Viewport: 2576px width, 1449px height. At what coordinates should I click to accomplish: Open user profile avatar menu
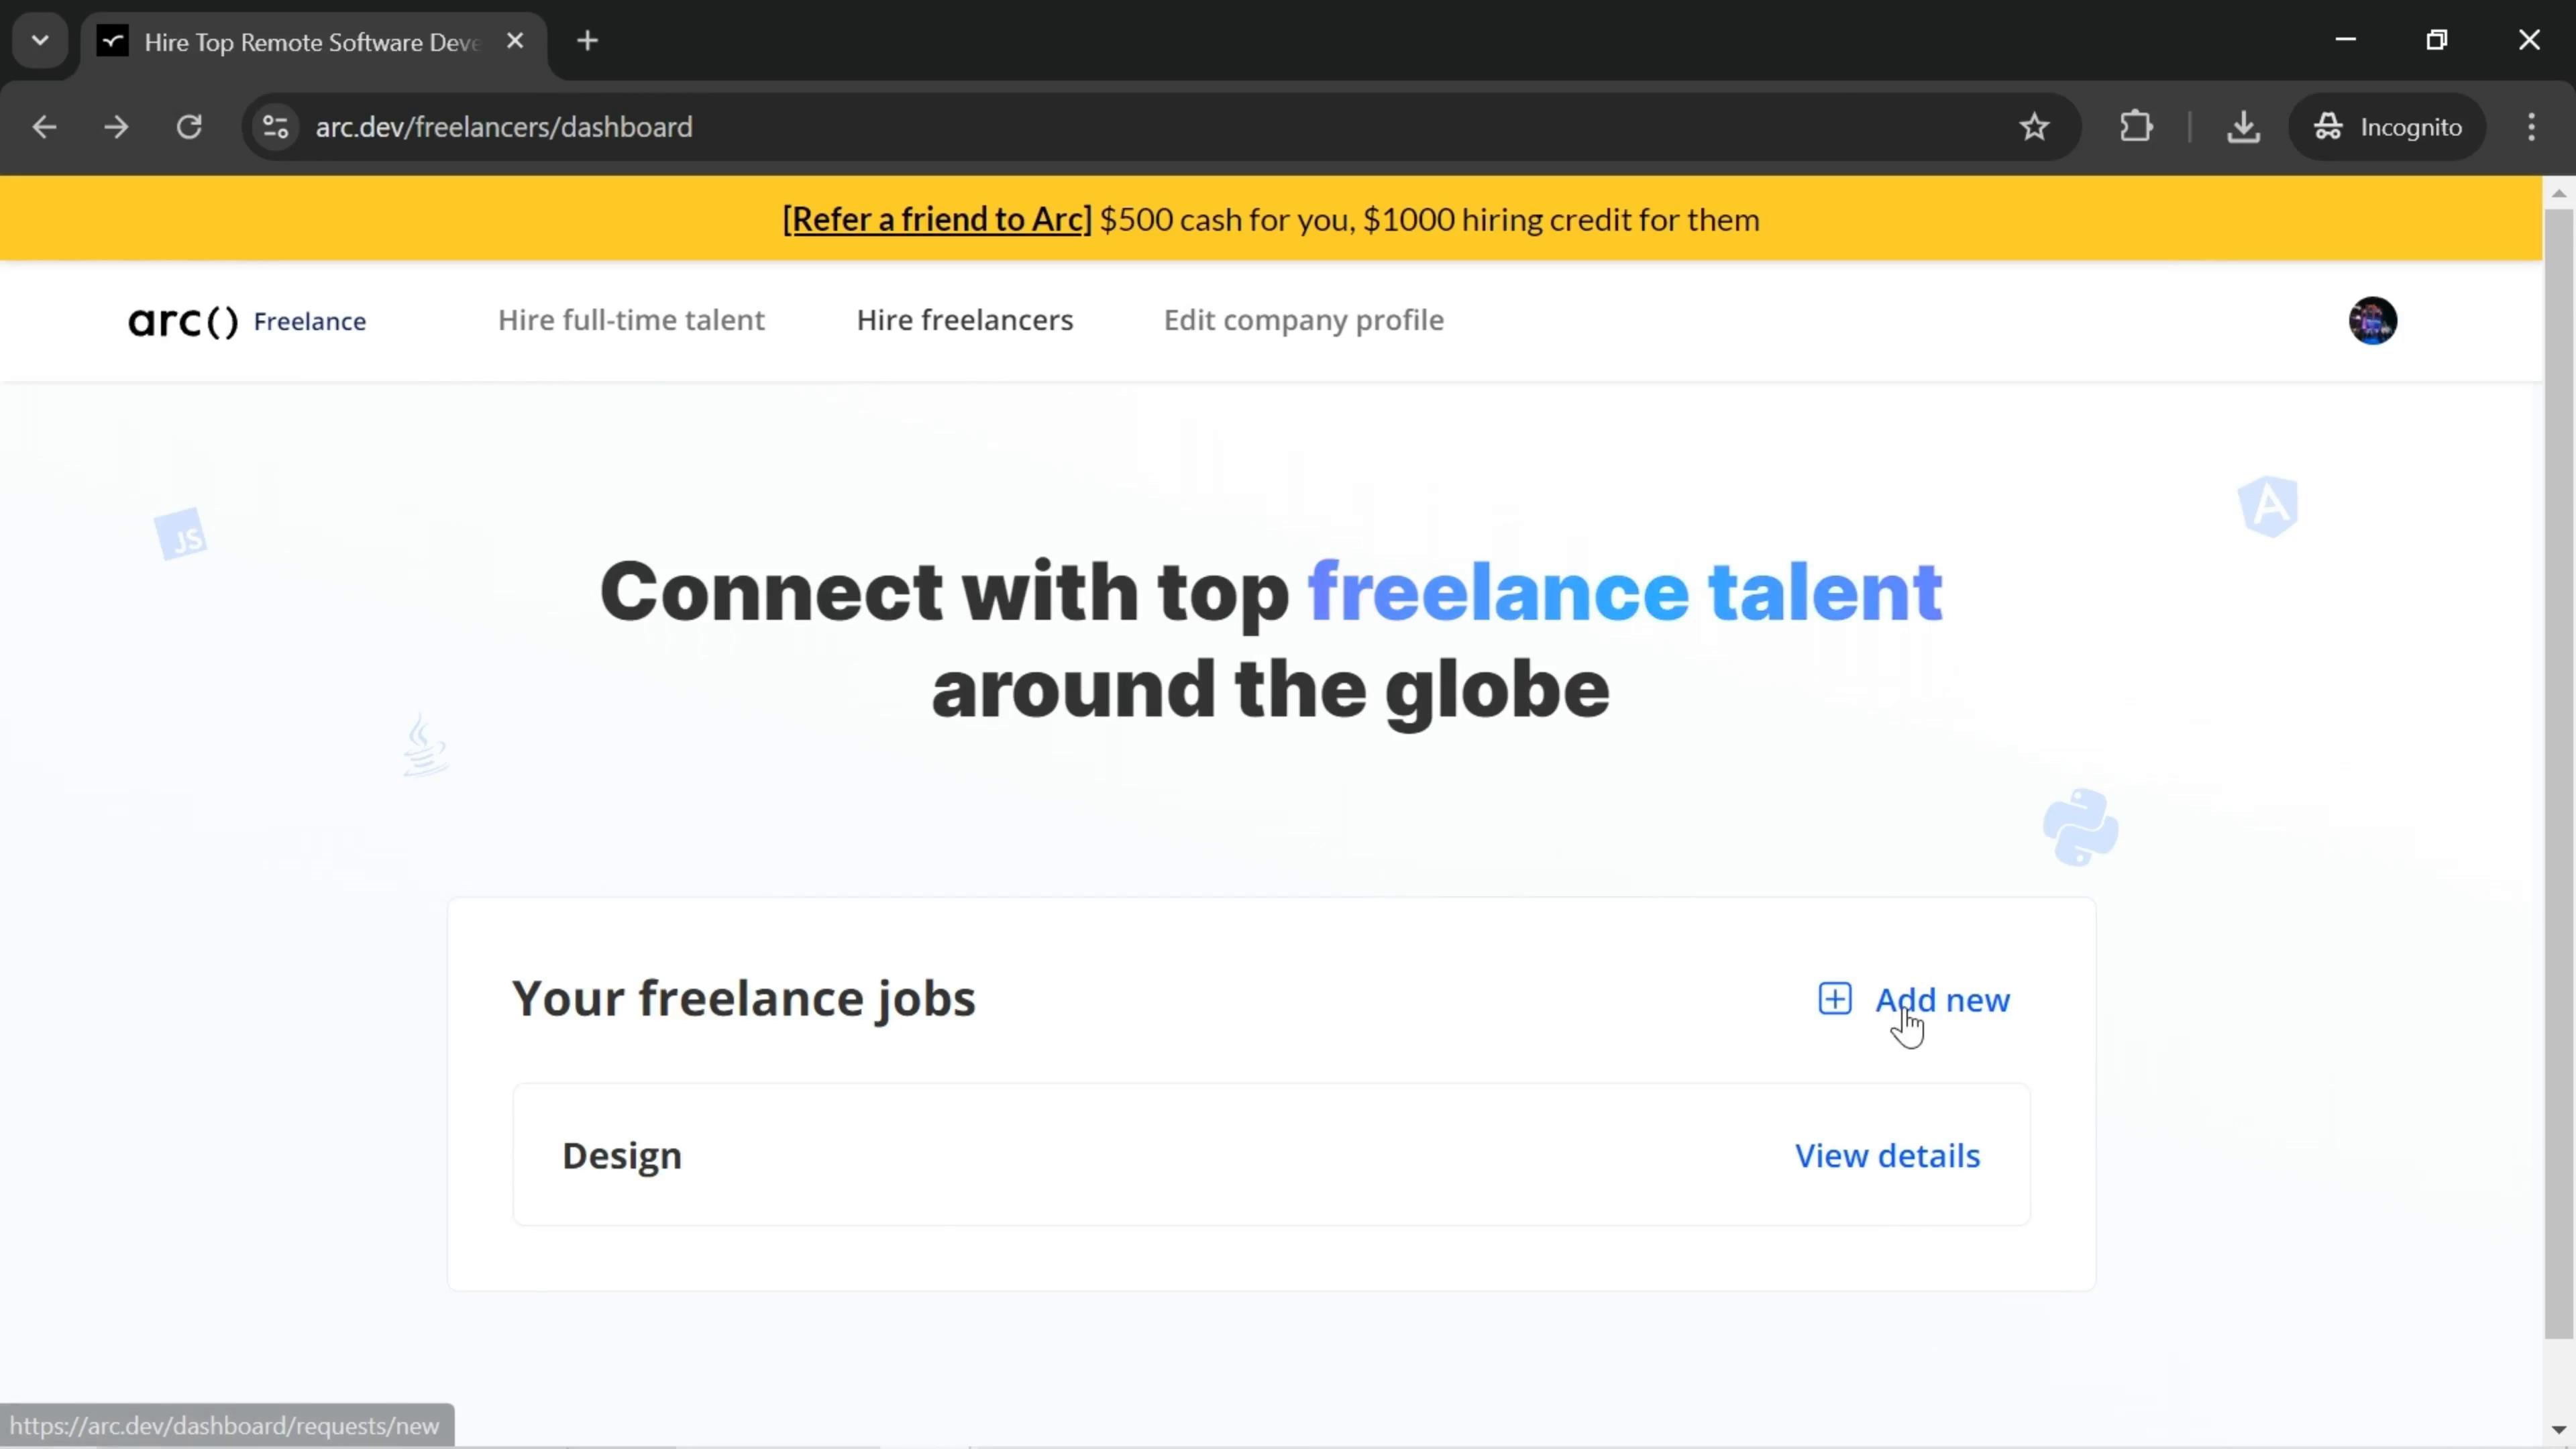pyautogui.click(x=2373, y=320)
